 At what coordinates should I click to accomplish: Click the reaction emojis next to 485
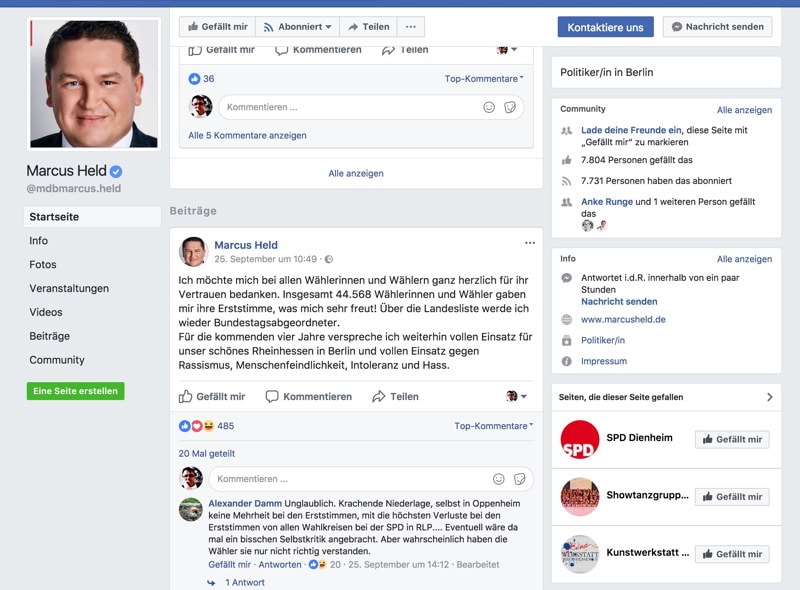(197, 426)
